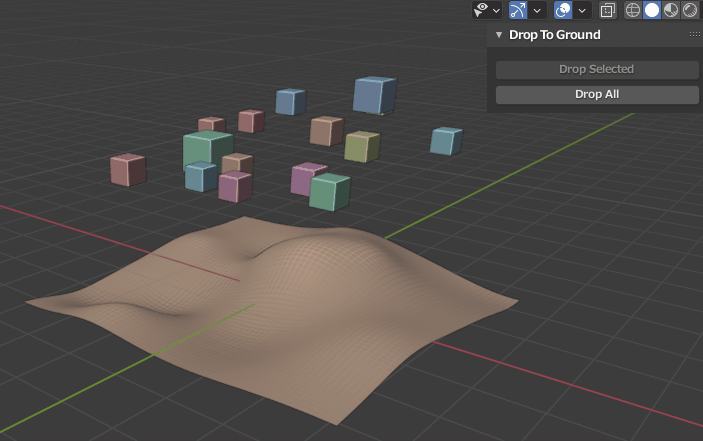Open the selectability and visibility popover

pos(487,10)
